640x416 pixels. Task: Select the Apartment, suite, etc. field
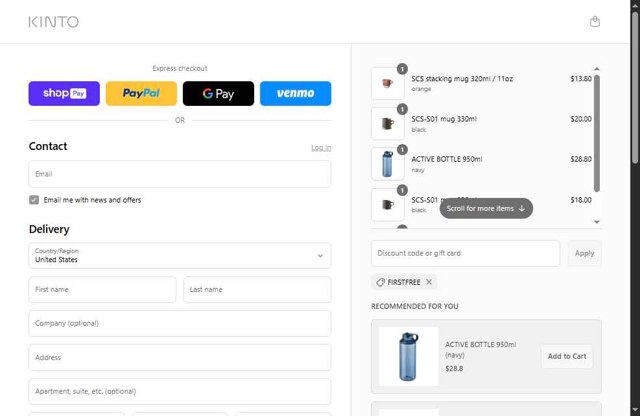click(180, 392)
